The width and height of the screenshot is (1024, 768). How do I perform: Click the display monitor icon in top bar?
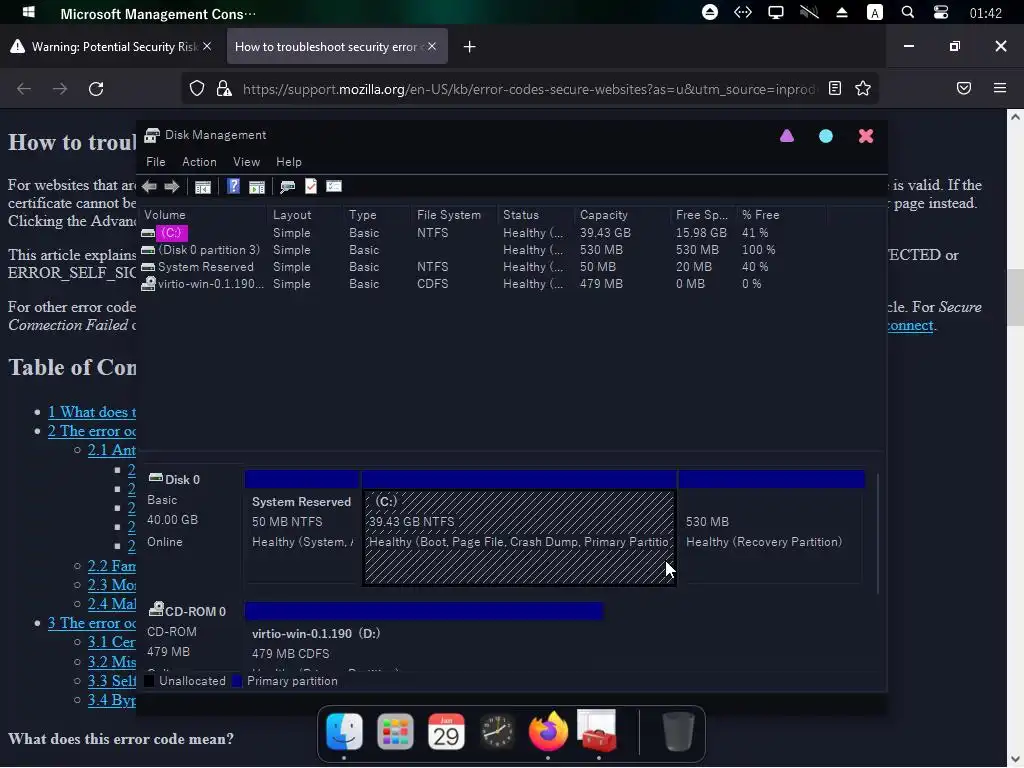(x=776, y=12)
